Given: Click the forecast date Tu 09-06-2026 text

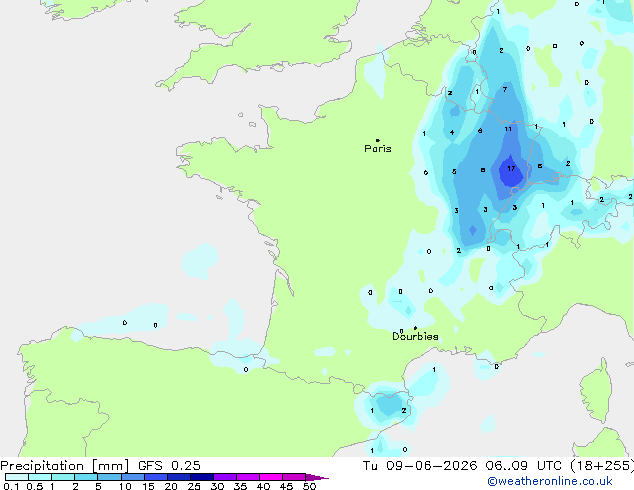Looking at the screenshot, I should tap(420, 466).
